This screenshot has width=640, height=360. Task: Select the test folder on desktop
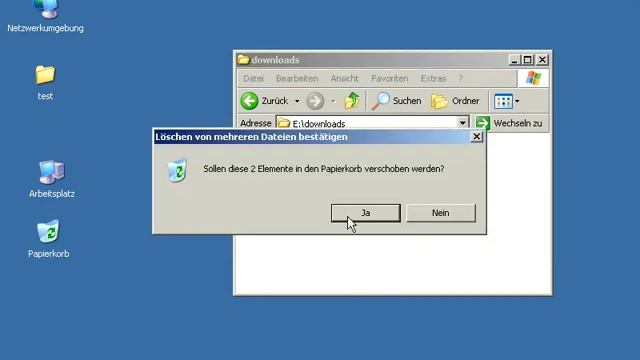point(45,83)
